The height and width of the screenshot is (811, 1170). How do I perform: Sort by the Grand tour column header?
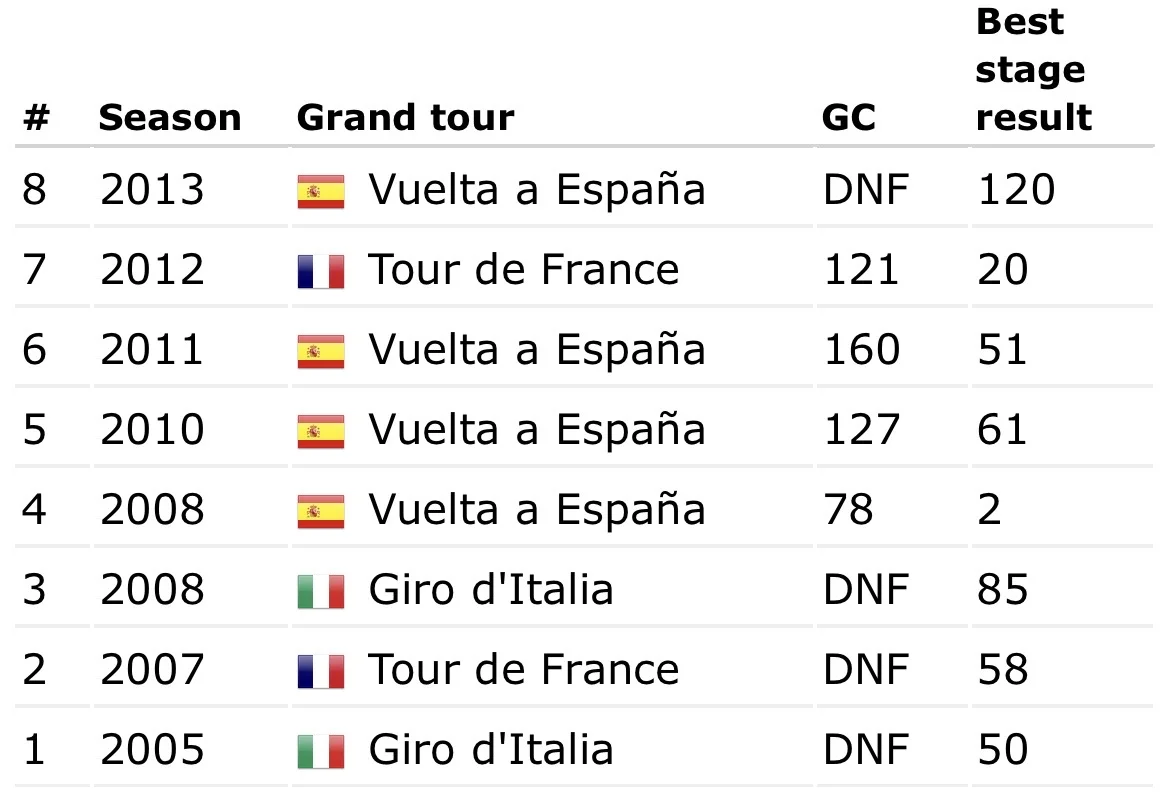tap(406, 118)
